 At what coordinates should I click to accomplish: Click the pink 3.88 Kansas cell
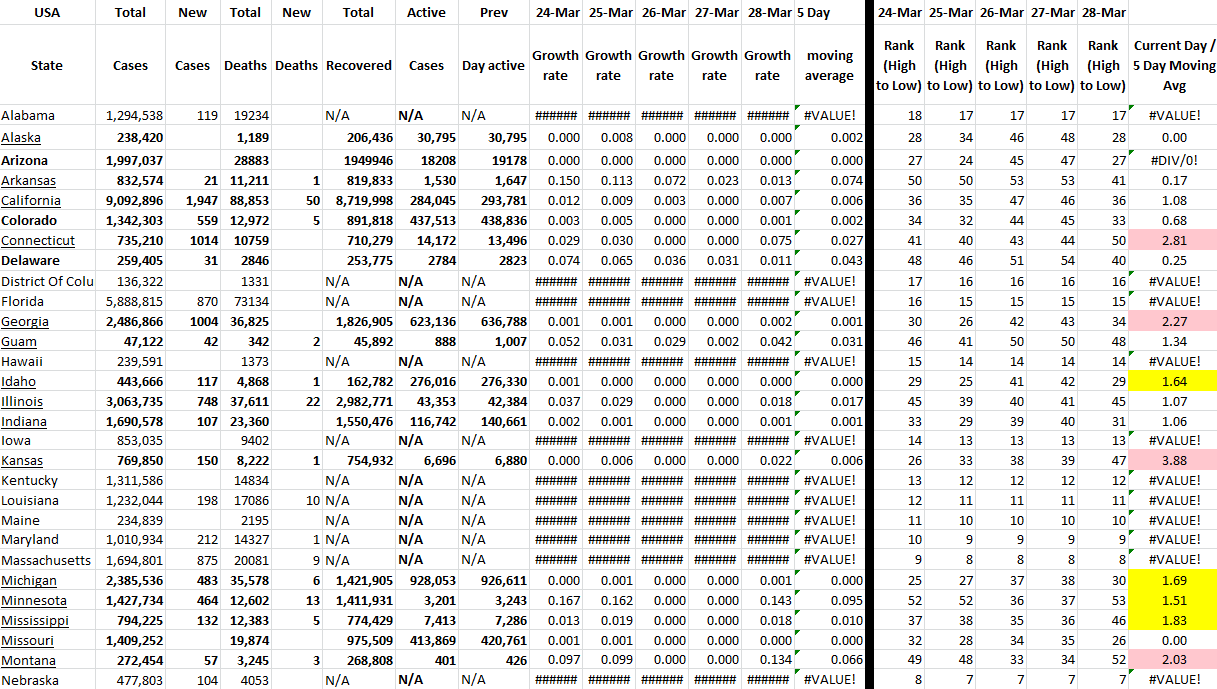(x=1174, y=461)
